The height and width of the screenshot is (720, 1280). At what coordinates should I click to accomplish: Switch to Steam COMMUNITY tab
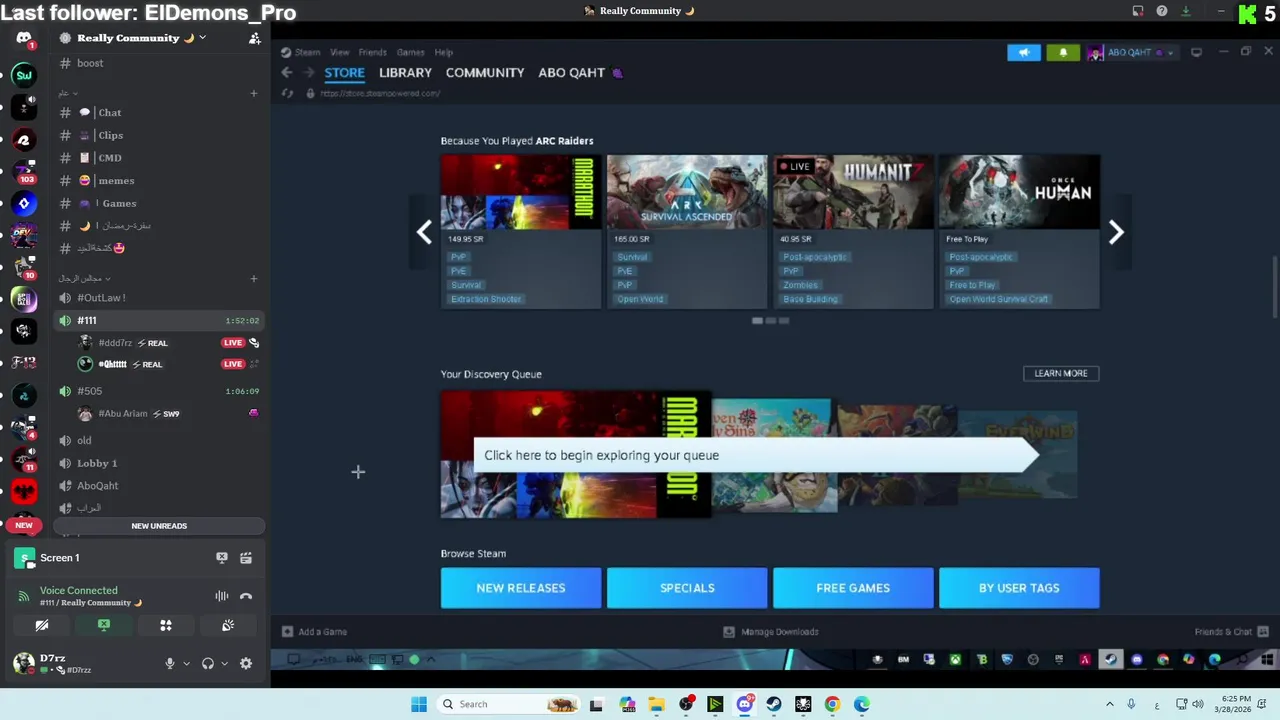[x=485, y=73]
